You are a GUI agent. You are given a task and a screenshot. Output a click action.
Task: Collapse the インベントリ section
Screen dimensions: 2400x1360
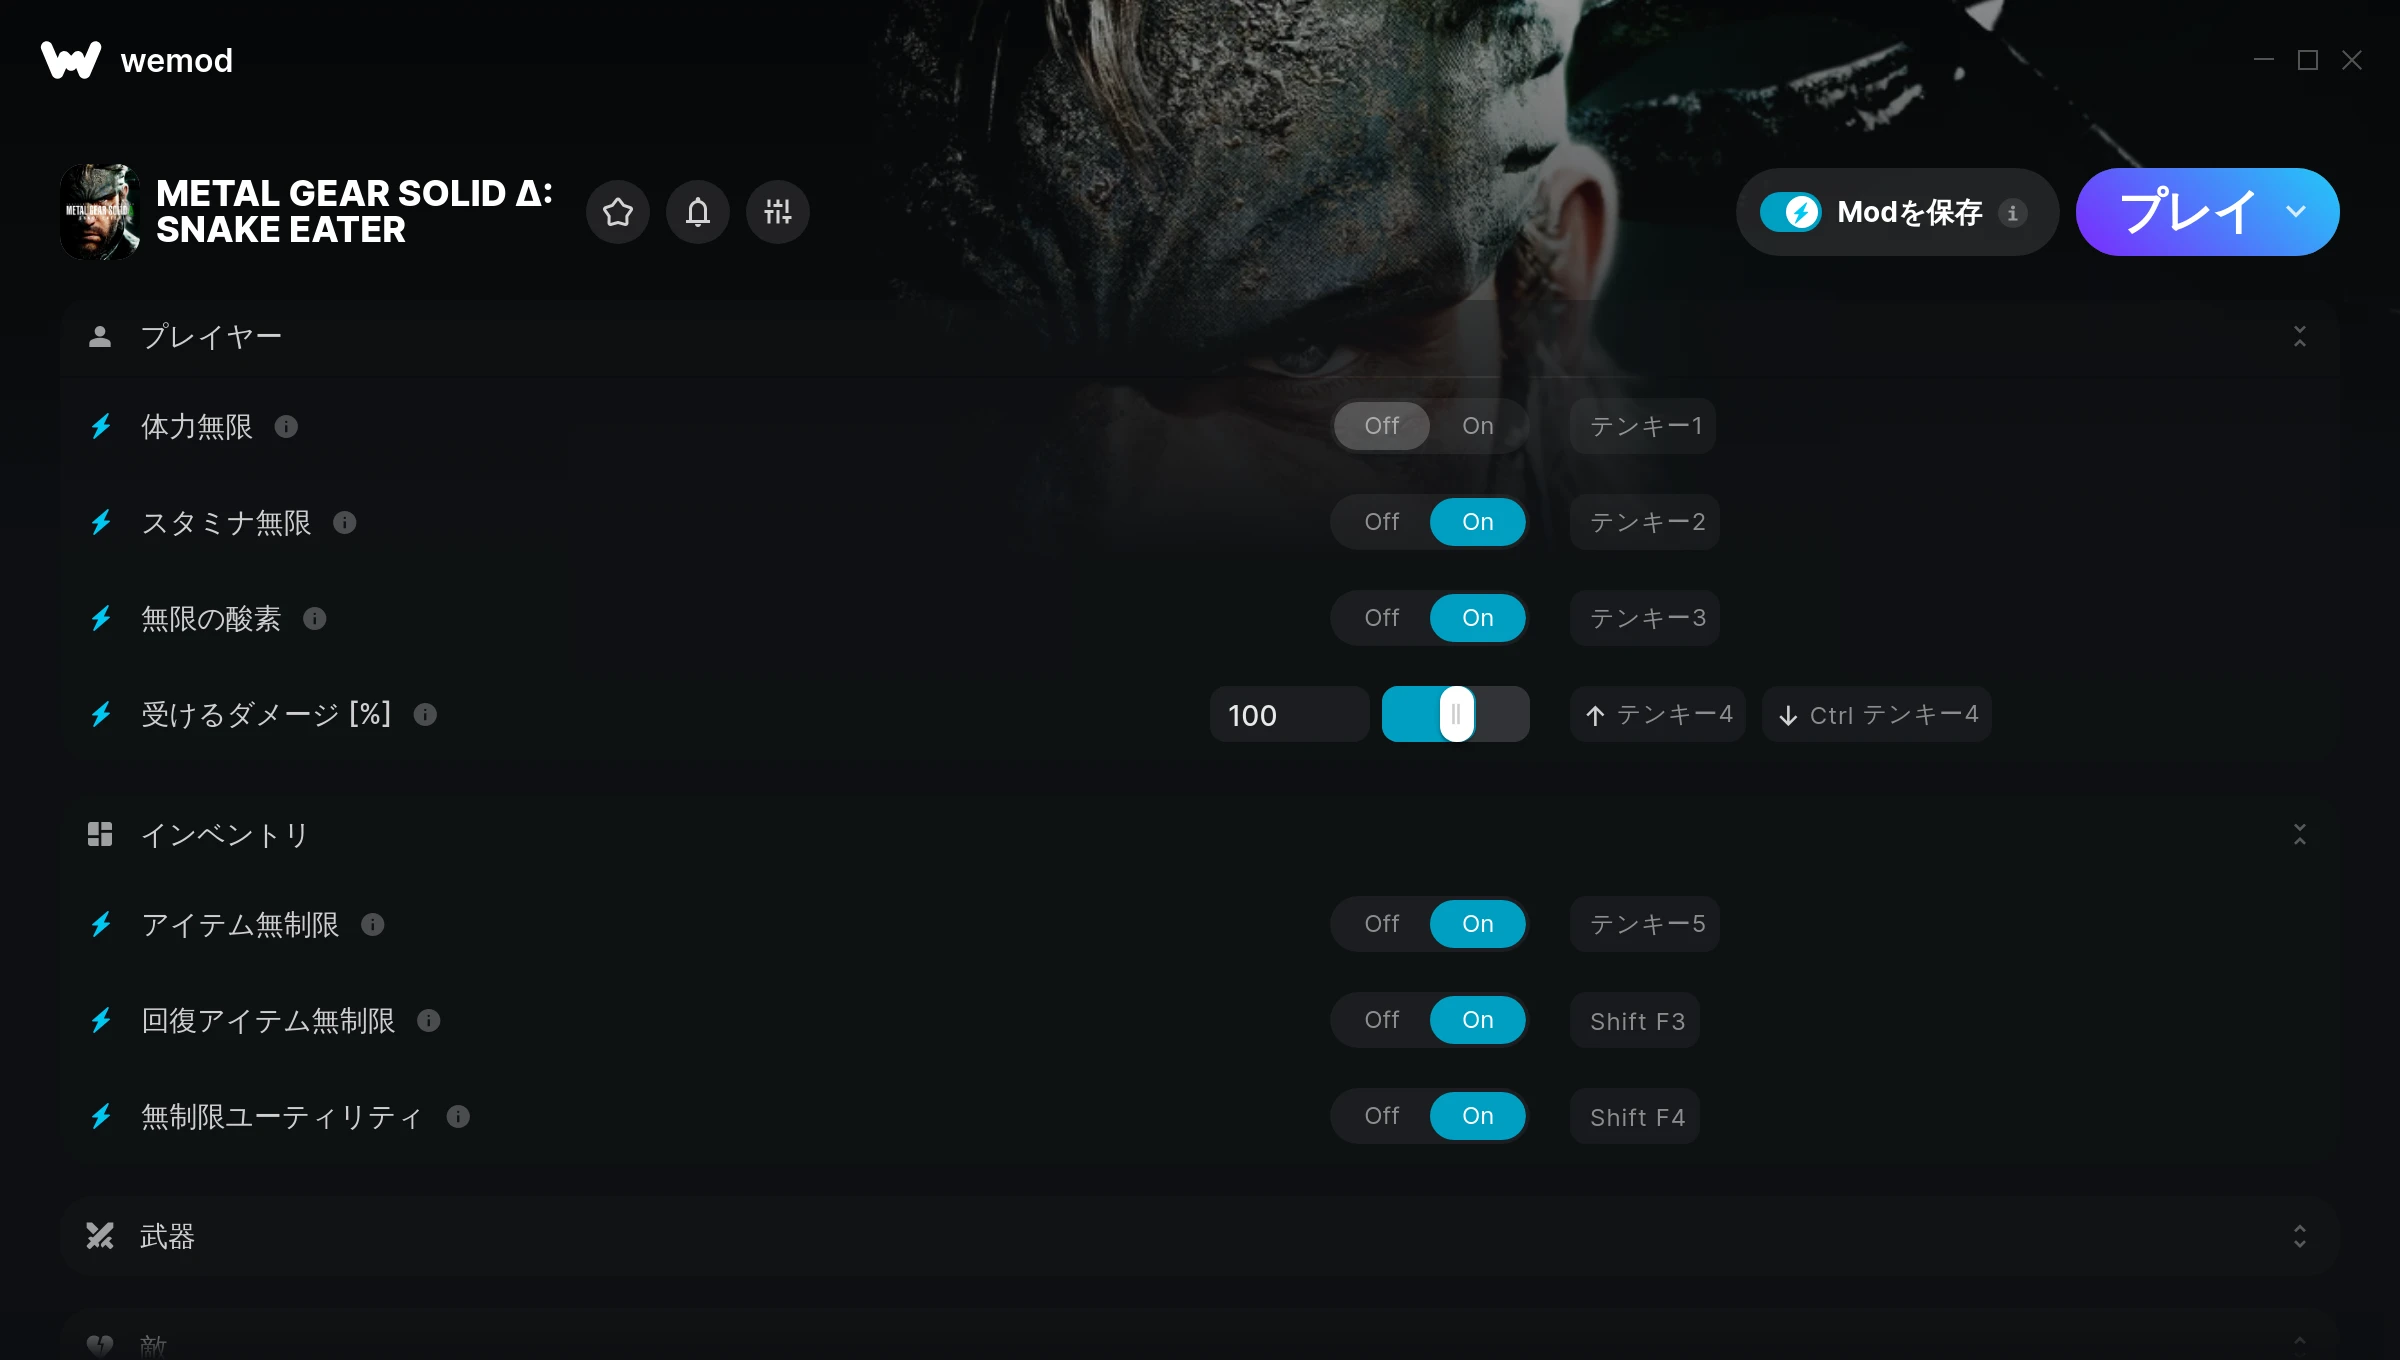(2300, 834)
